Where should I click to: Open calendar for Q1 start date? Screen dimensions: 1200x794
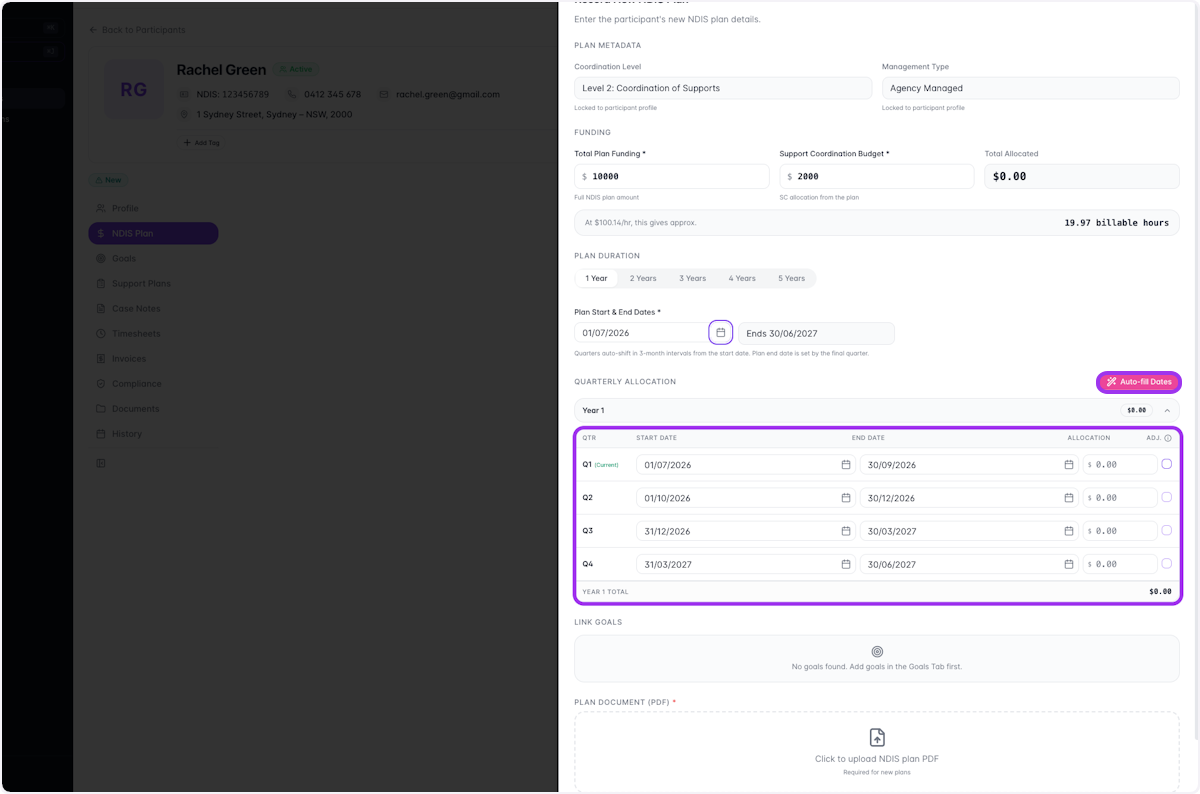click(846, 465)
